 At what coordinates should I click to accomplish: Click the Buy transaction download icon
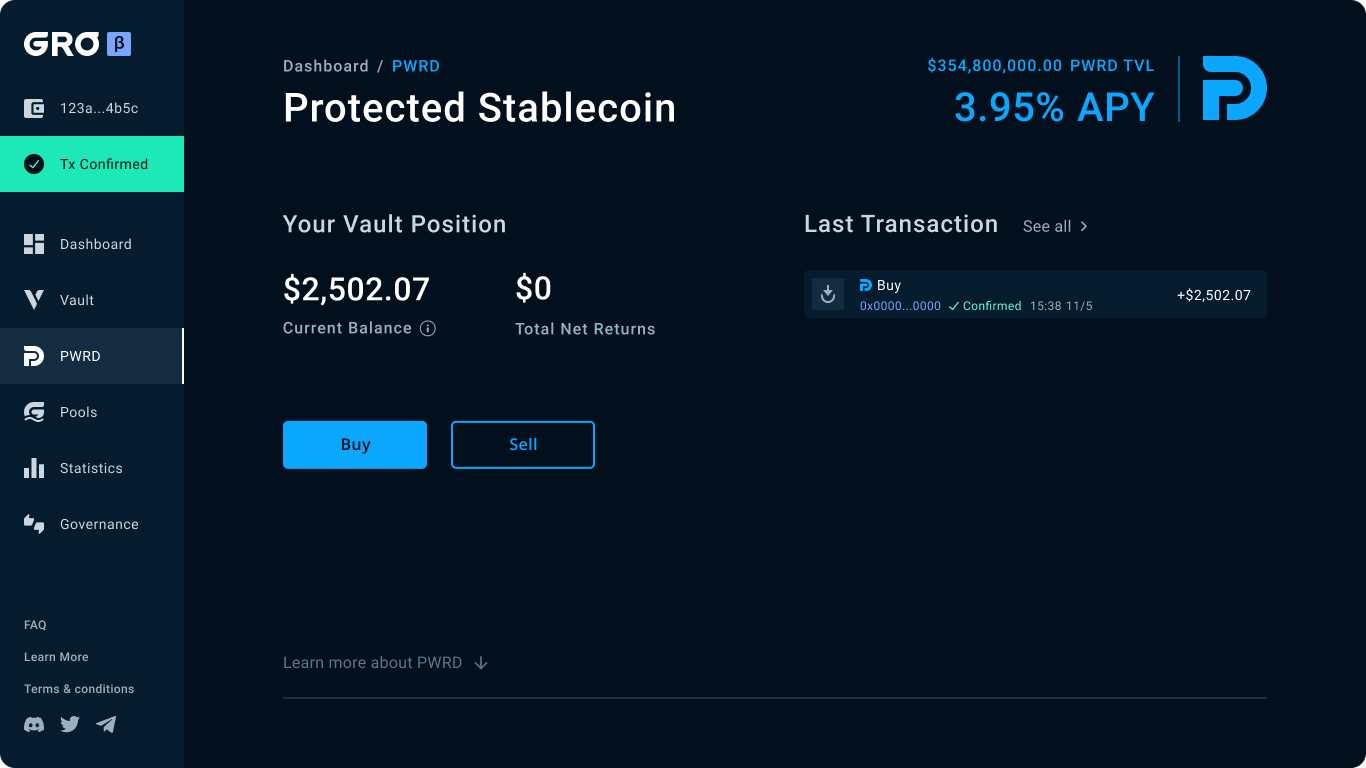(x=828, y=294)
